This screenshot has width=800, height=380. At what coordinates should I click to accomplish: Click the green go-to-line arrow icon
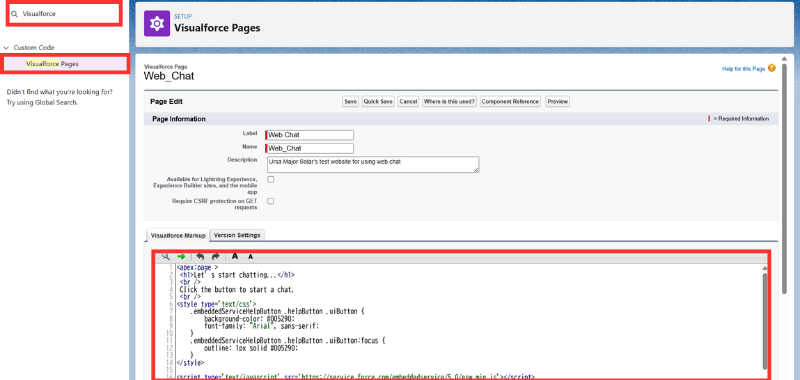pyautogui.click(x=181, y=256)
